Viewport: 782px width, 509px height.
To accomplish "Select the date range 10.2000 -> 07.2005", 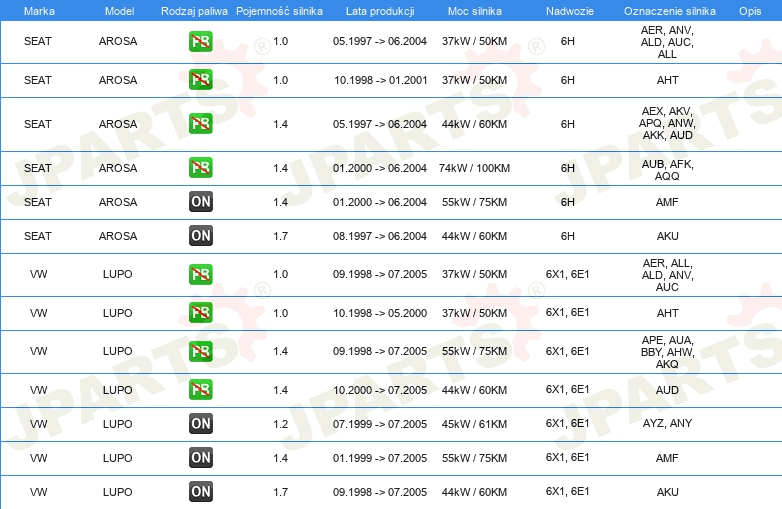I will 380,390.
